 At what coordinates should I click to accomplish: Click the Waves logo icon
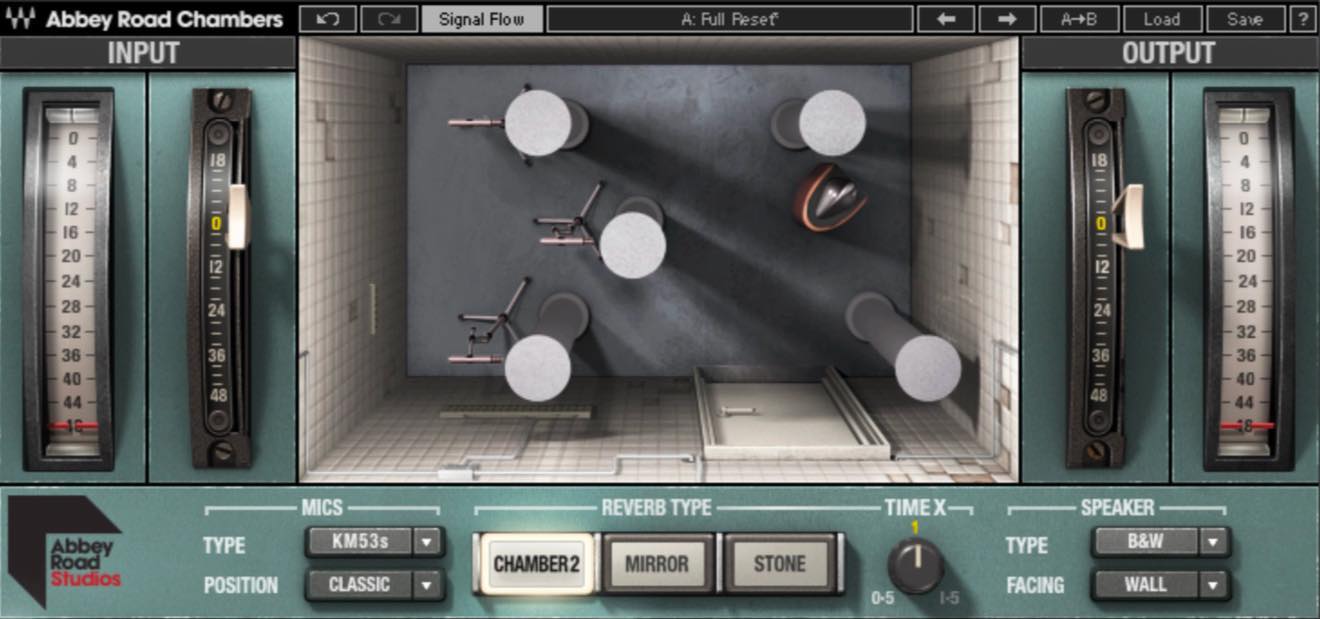click(18, 19)
